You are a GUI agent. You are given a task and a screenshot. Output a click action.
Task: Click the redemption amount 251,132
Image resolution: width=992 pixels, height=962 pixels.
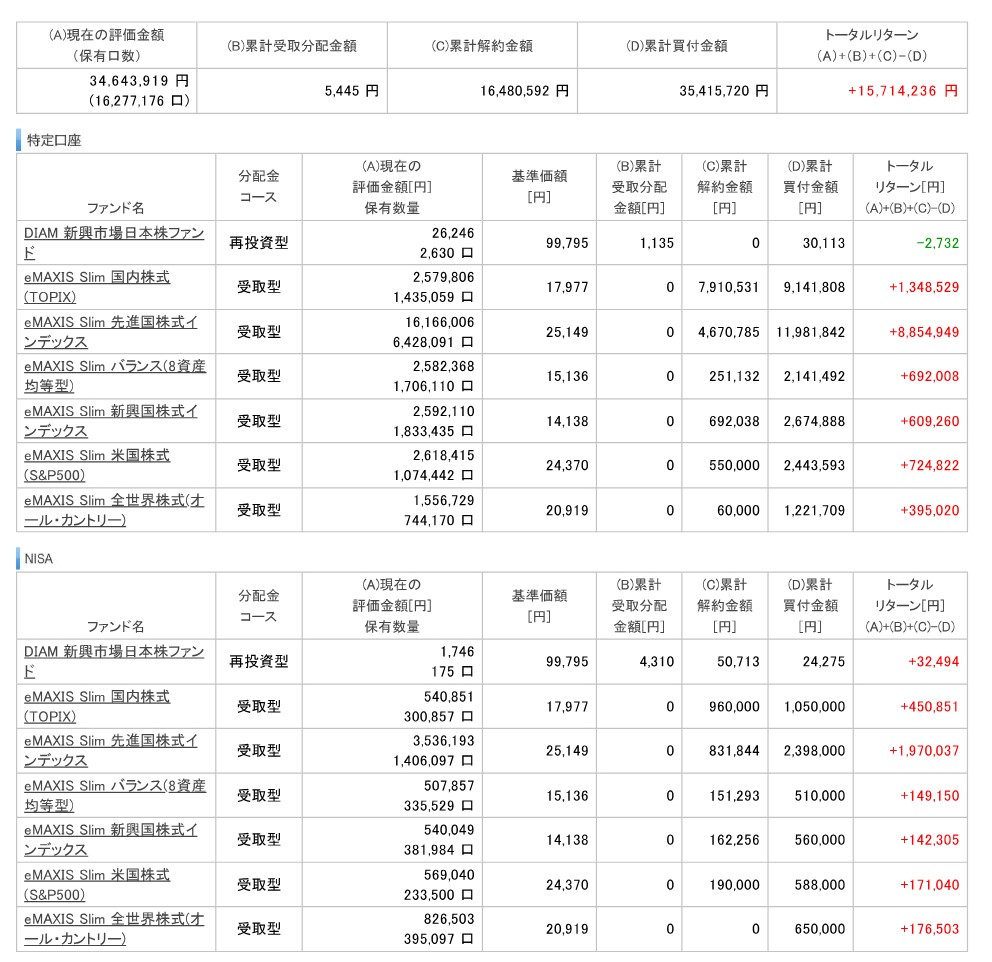pyautogui.click(x=734, y=377)
